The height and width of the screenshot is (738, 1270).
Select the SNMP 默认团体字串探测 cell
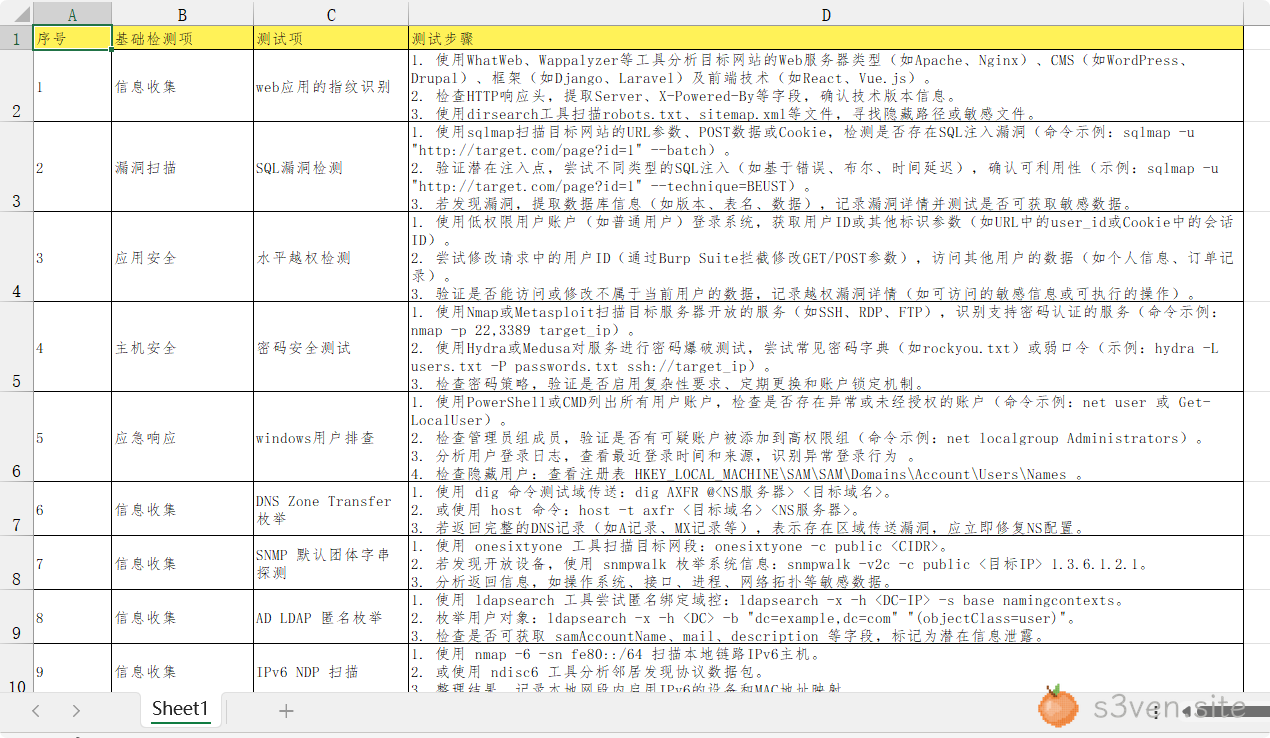(x=331, y=563)
